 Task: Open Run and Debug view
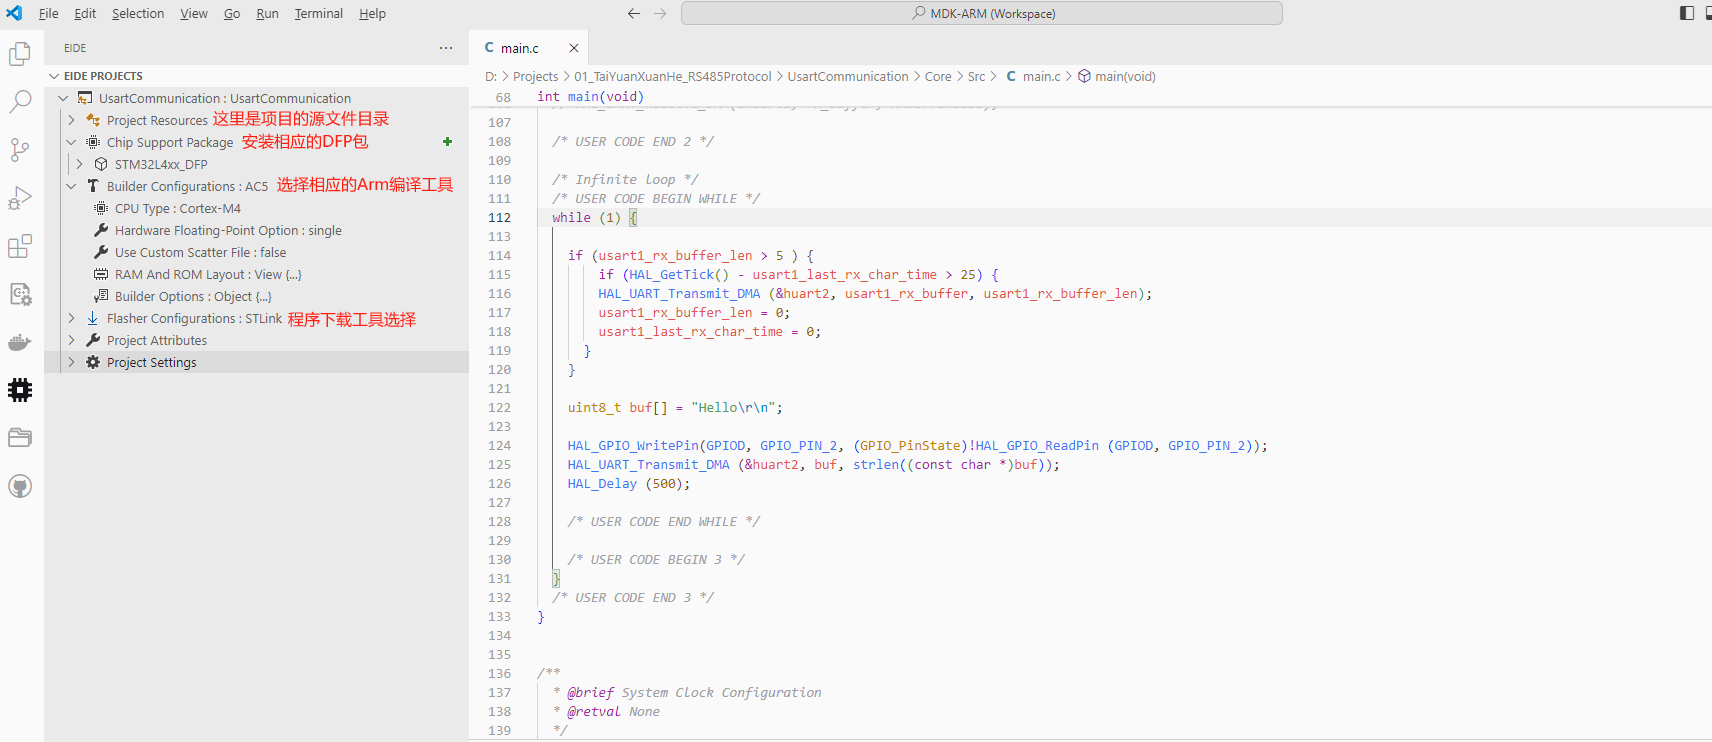click(x=20, y=198)
